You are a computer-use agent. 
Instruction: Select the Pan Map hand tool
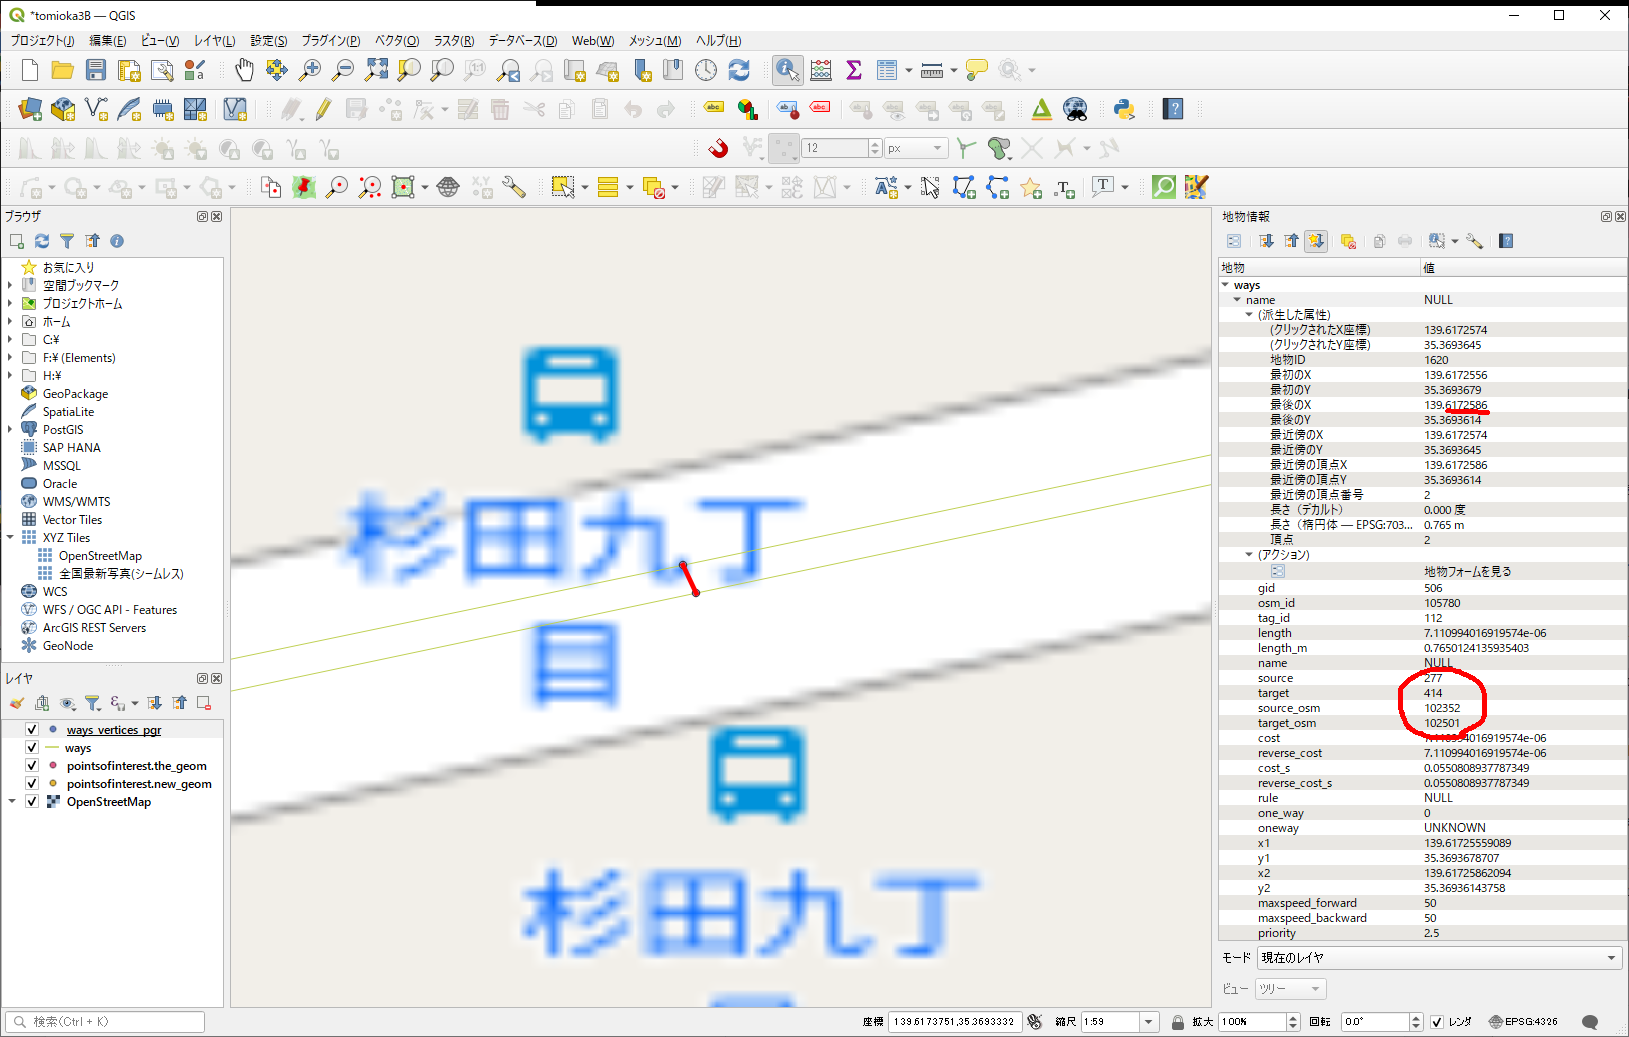point(244,70)
